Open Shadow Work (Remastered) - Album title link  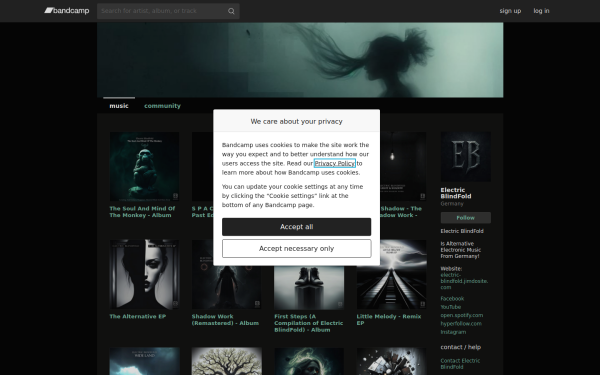point(225,320)
